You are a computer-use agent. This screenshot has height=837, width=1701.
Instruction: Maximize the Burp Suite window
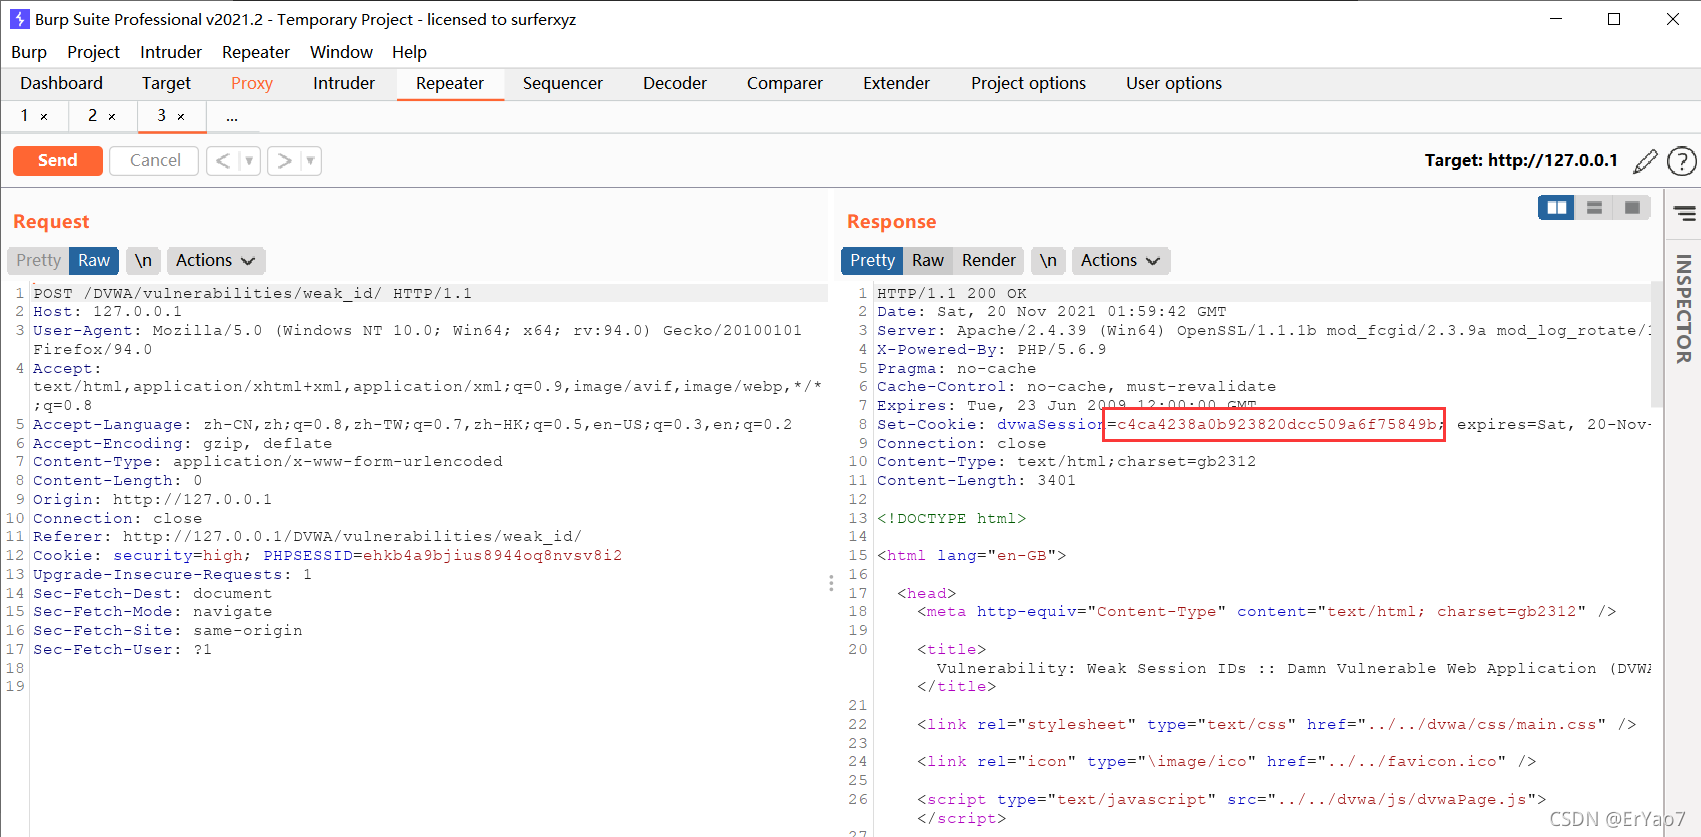1614,19
